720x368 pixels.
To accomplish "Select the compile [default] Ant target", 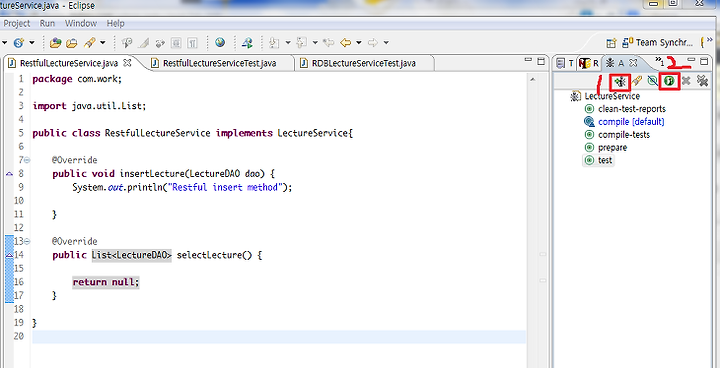I will coord(624,122).
